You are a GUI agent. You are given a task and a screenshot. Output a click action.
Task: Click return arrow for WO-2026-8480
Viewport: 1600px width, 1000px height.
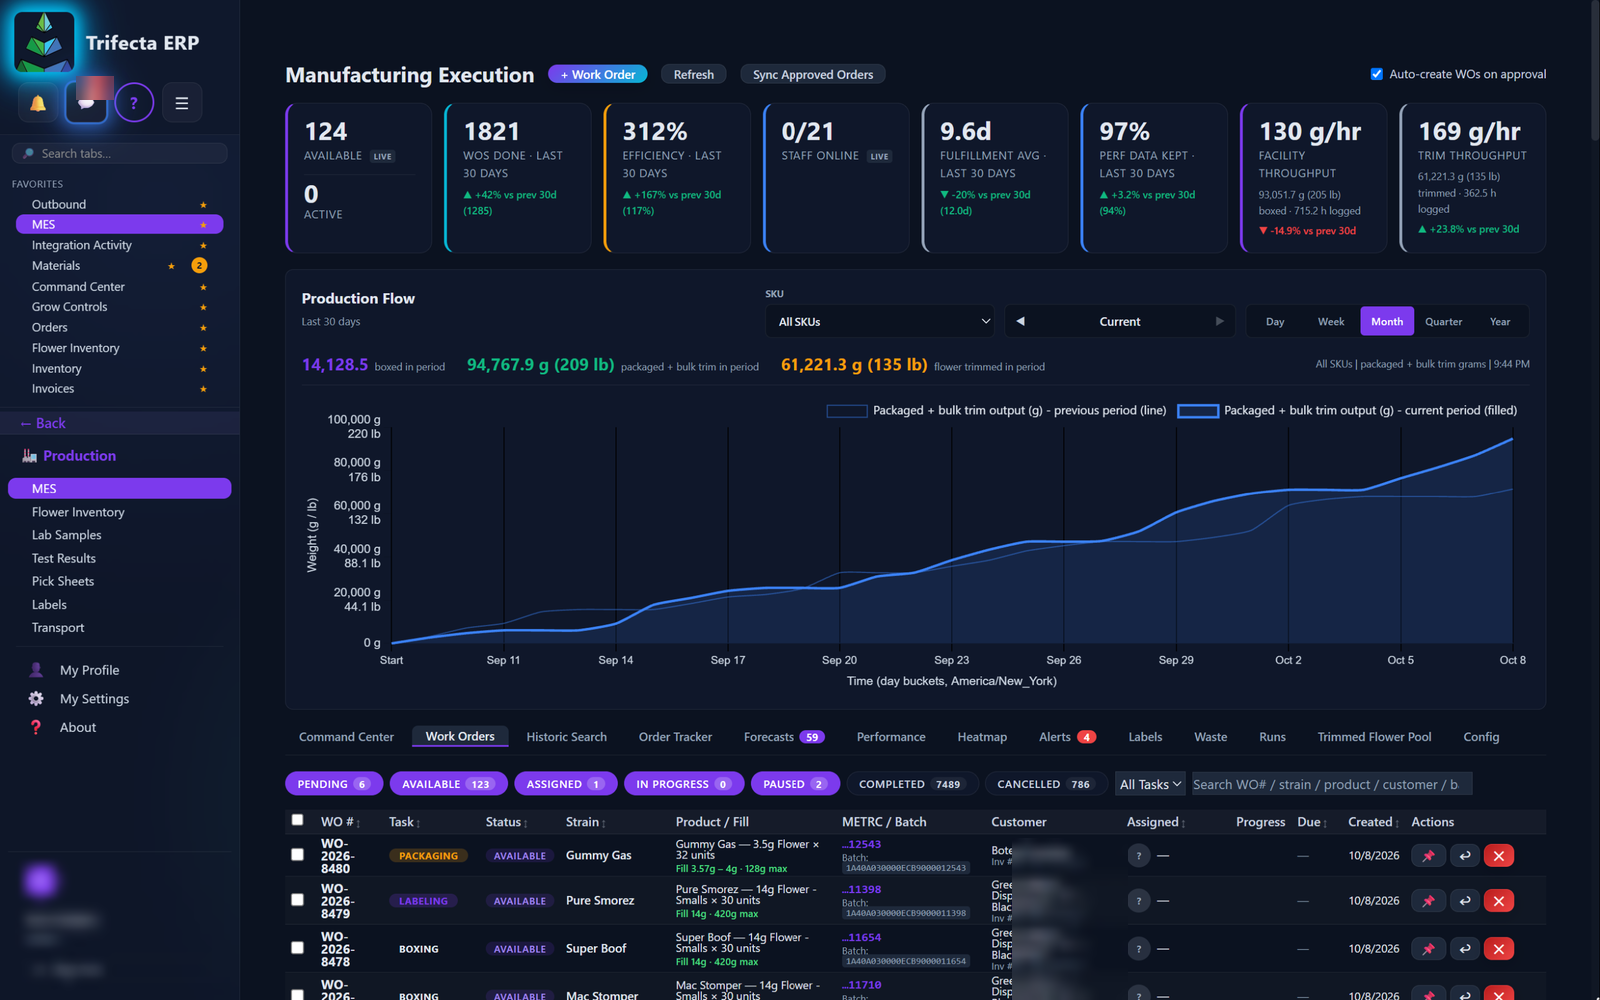coord(1465,856)
